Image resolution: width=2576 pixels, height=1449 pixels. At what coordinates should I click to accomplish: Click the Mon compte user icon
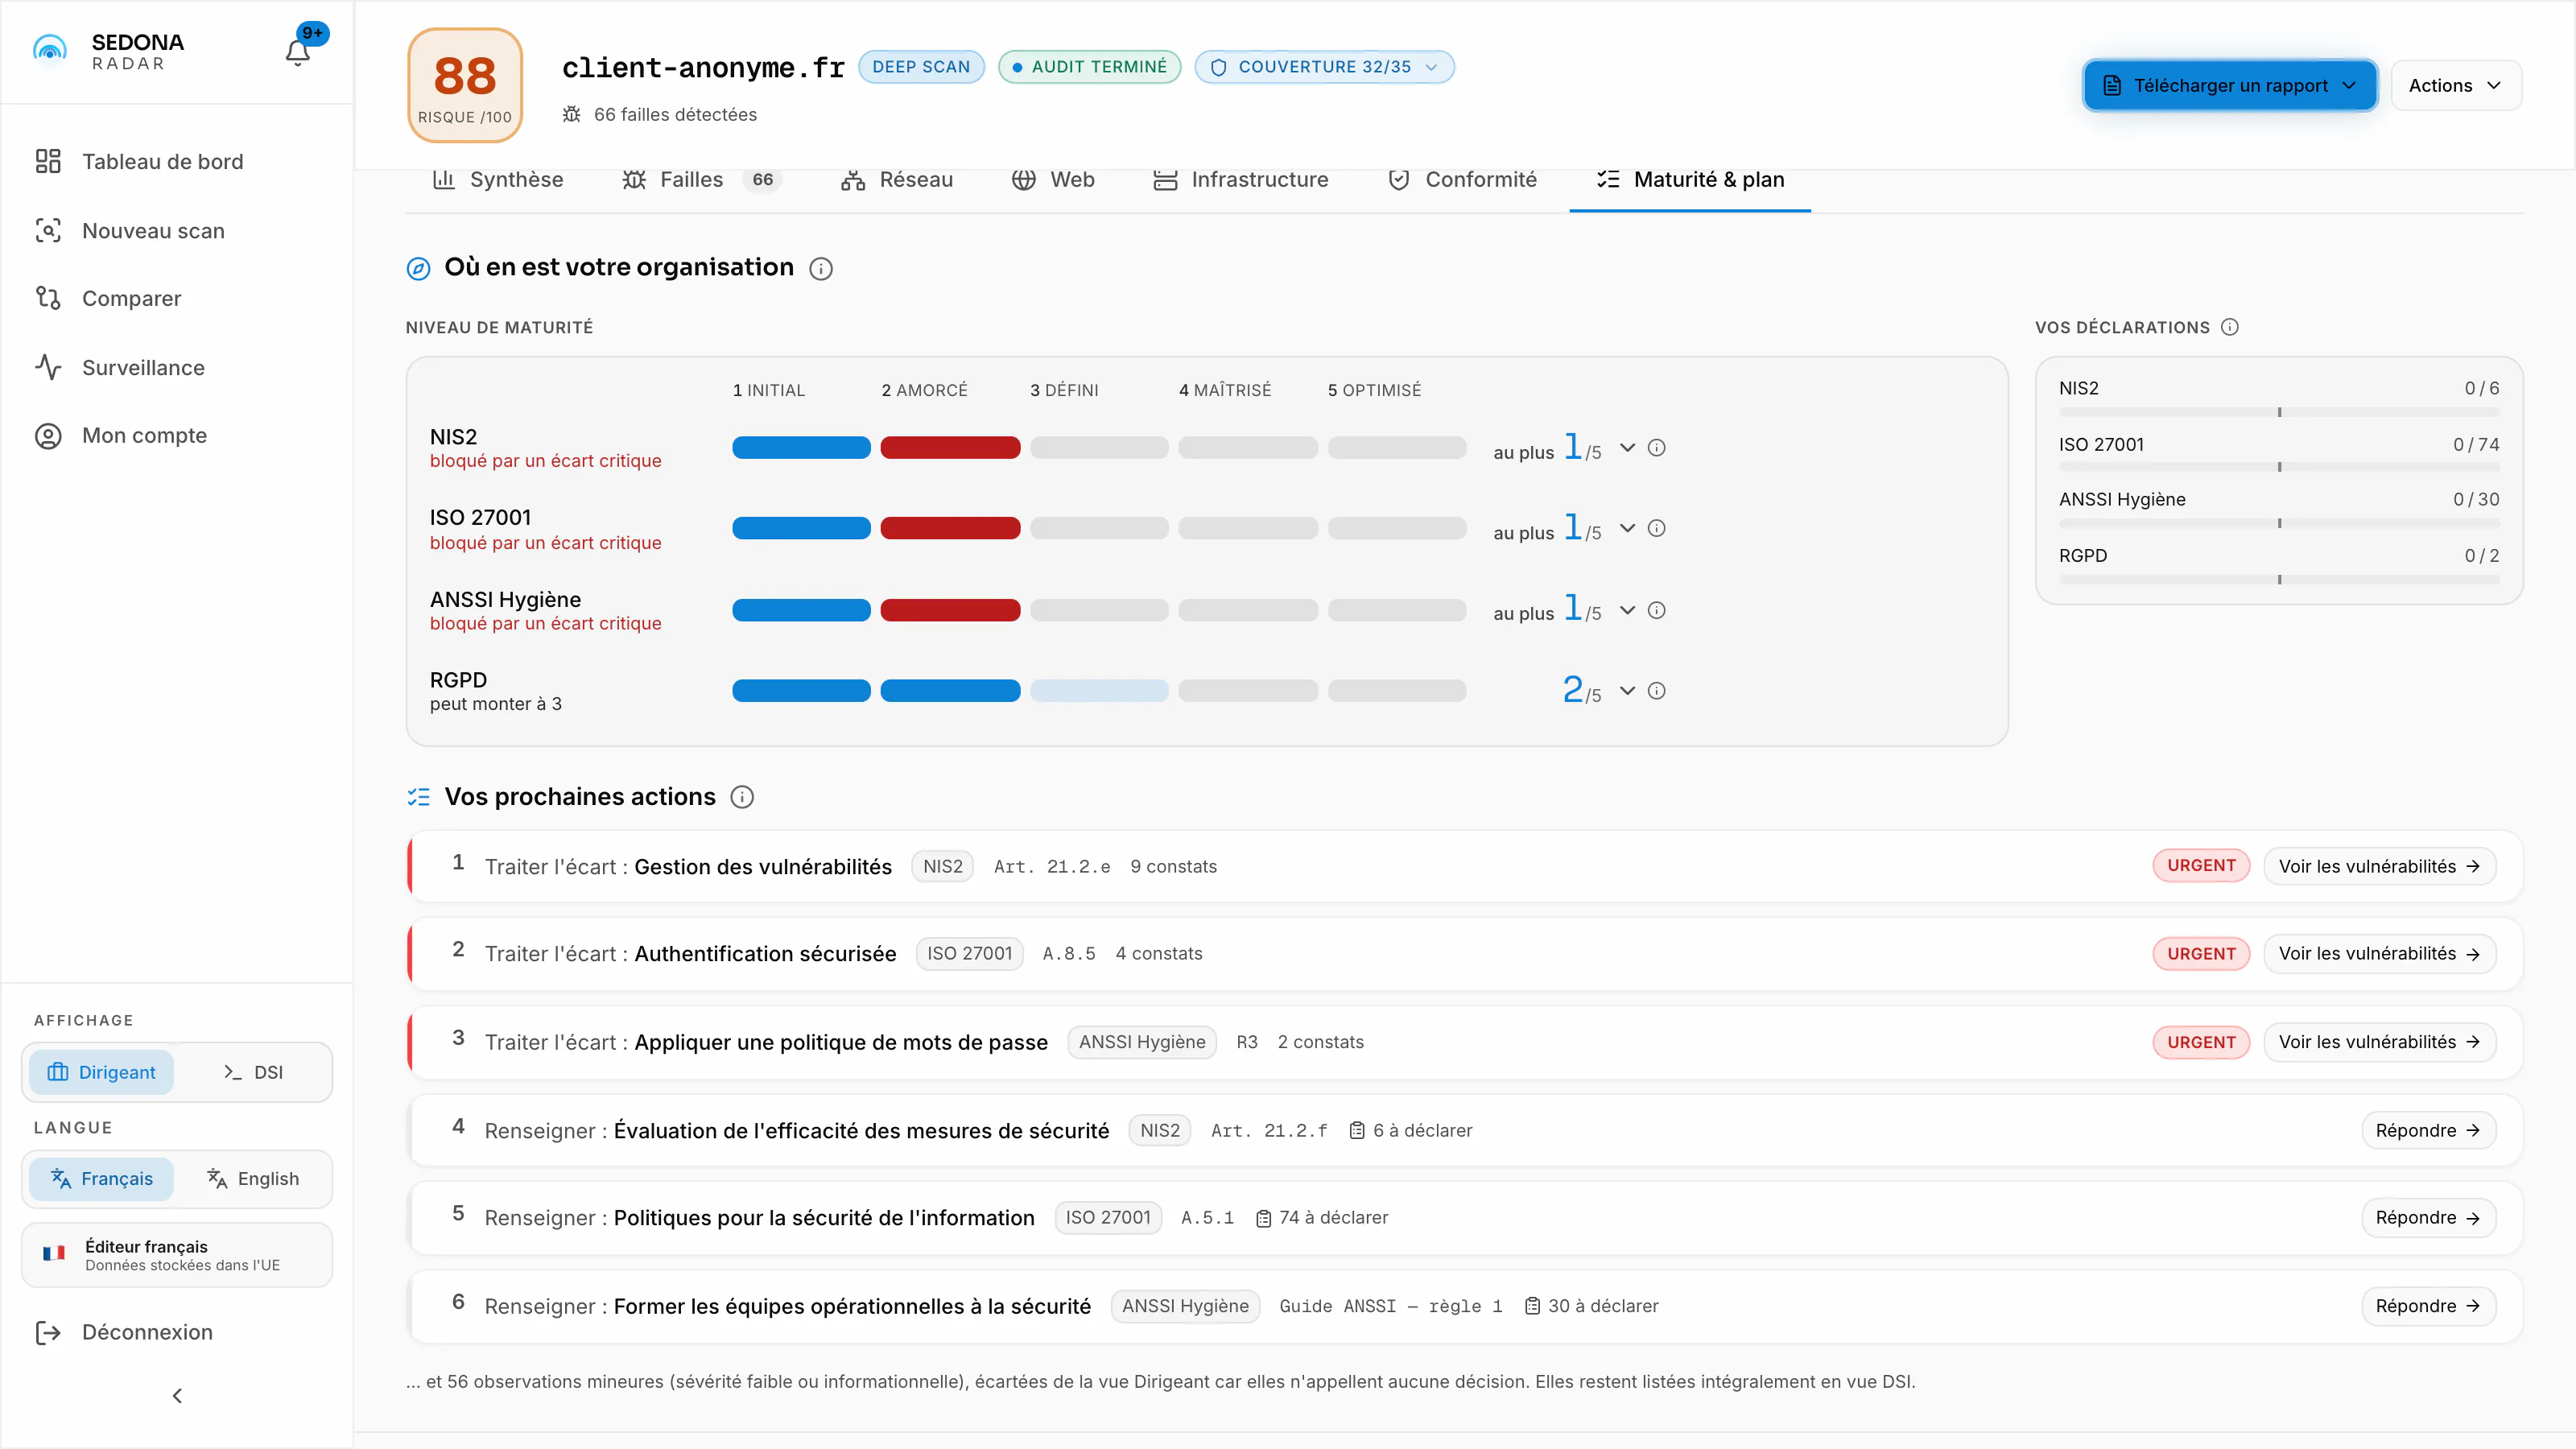coord(48,436)
